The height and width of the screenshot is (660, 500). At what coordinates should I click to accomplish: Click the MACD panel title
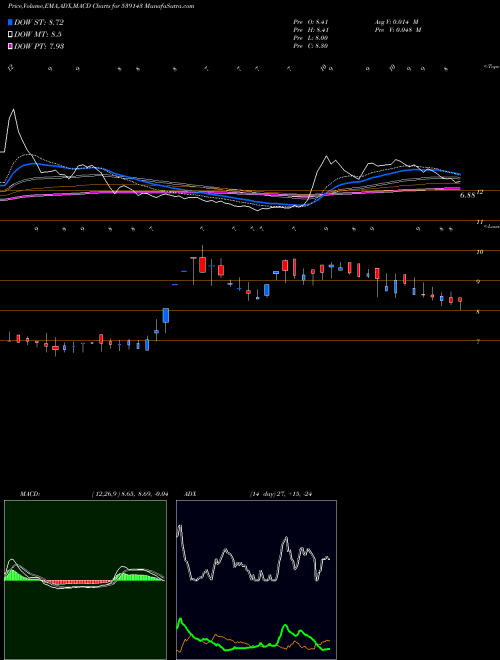tap(29, 494)
